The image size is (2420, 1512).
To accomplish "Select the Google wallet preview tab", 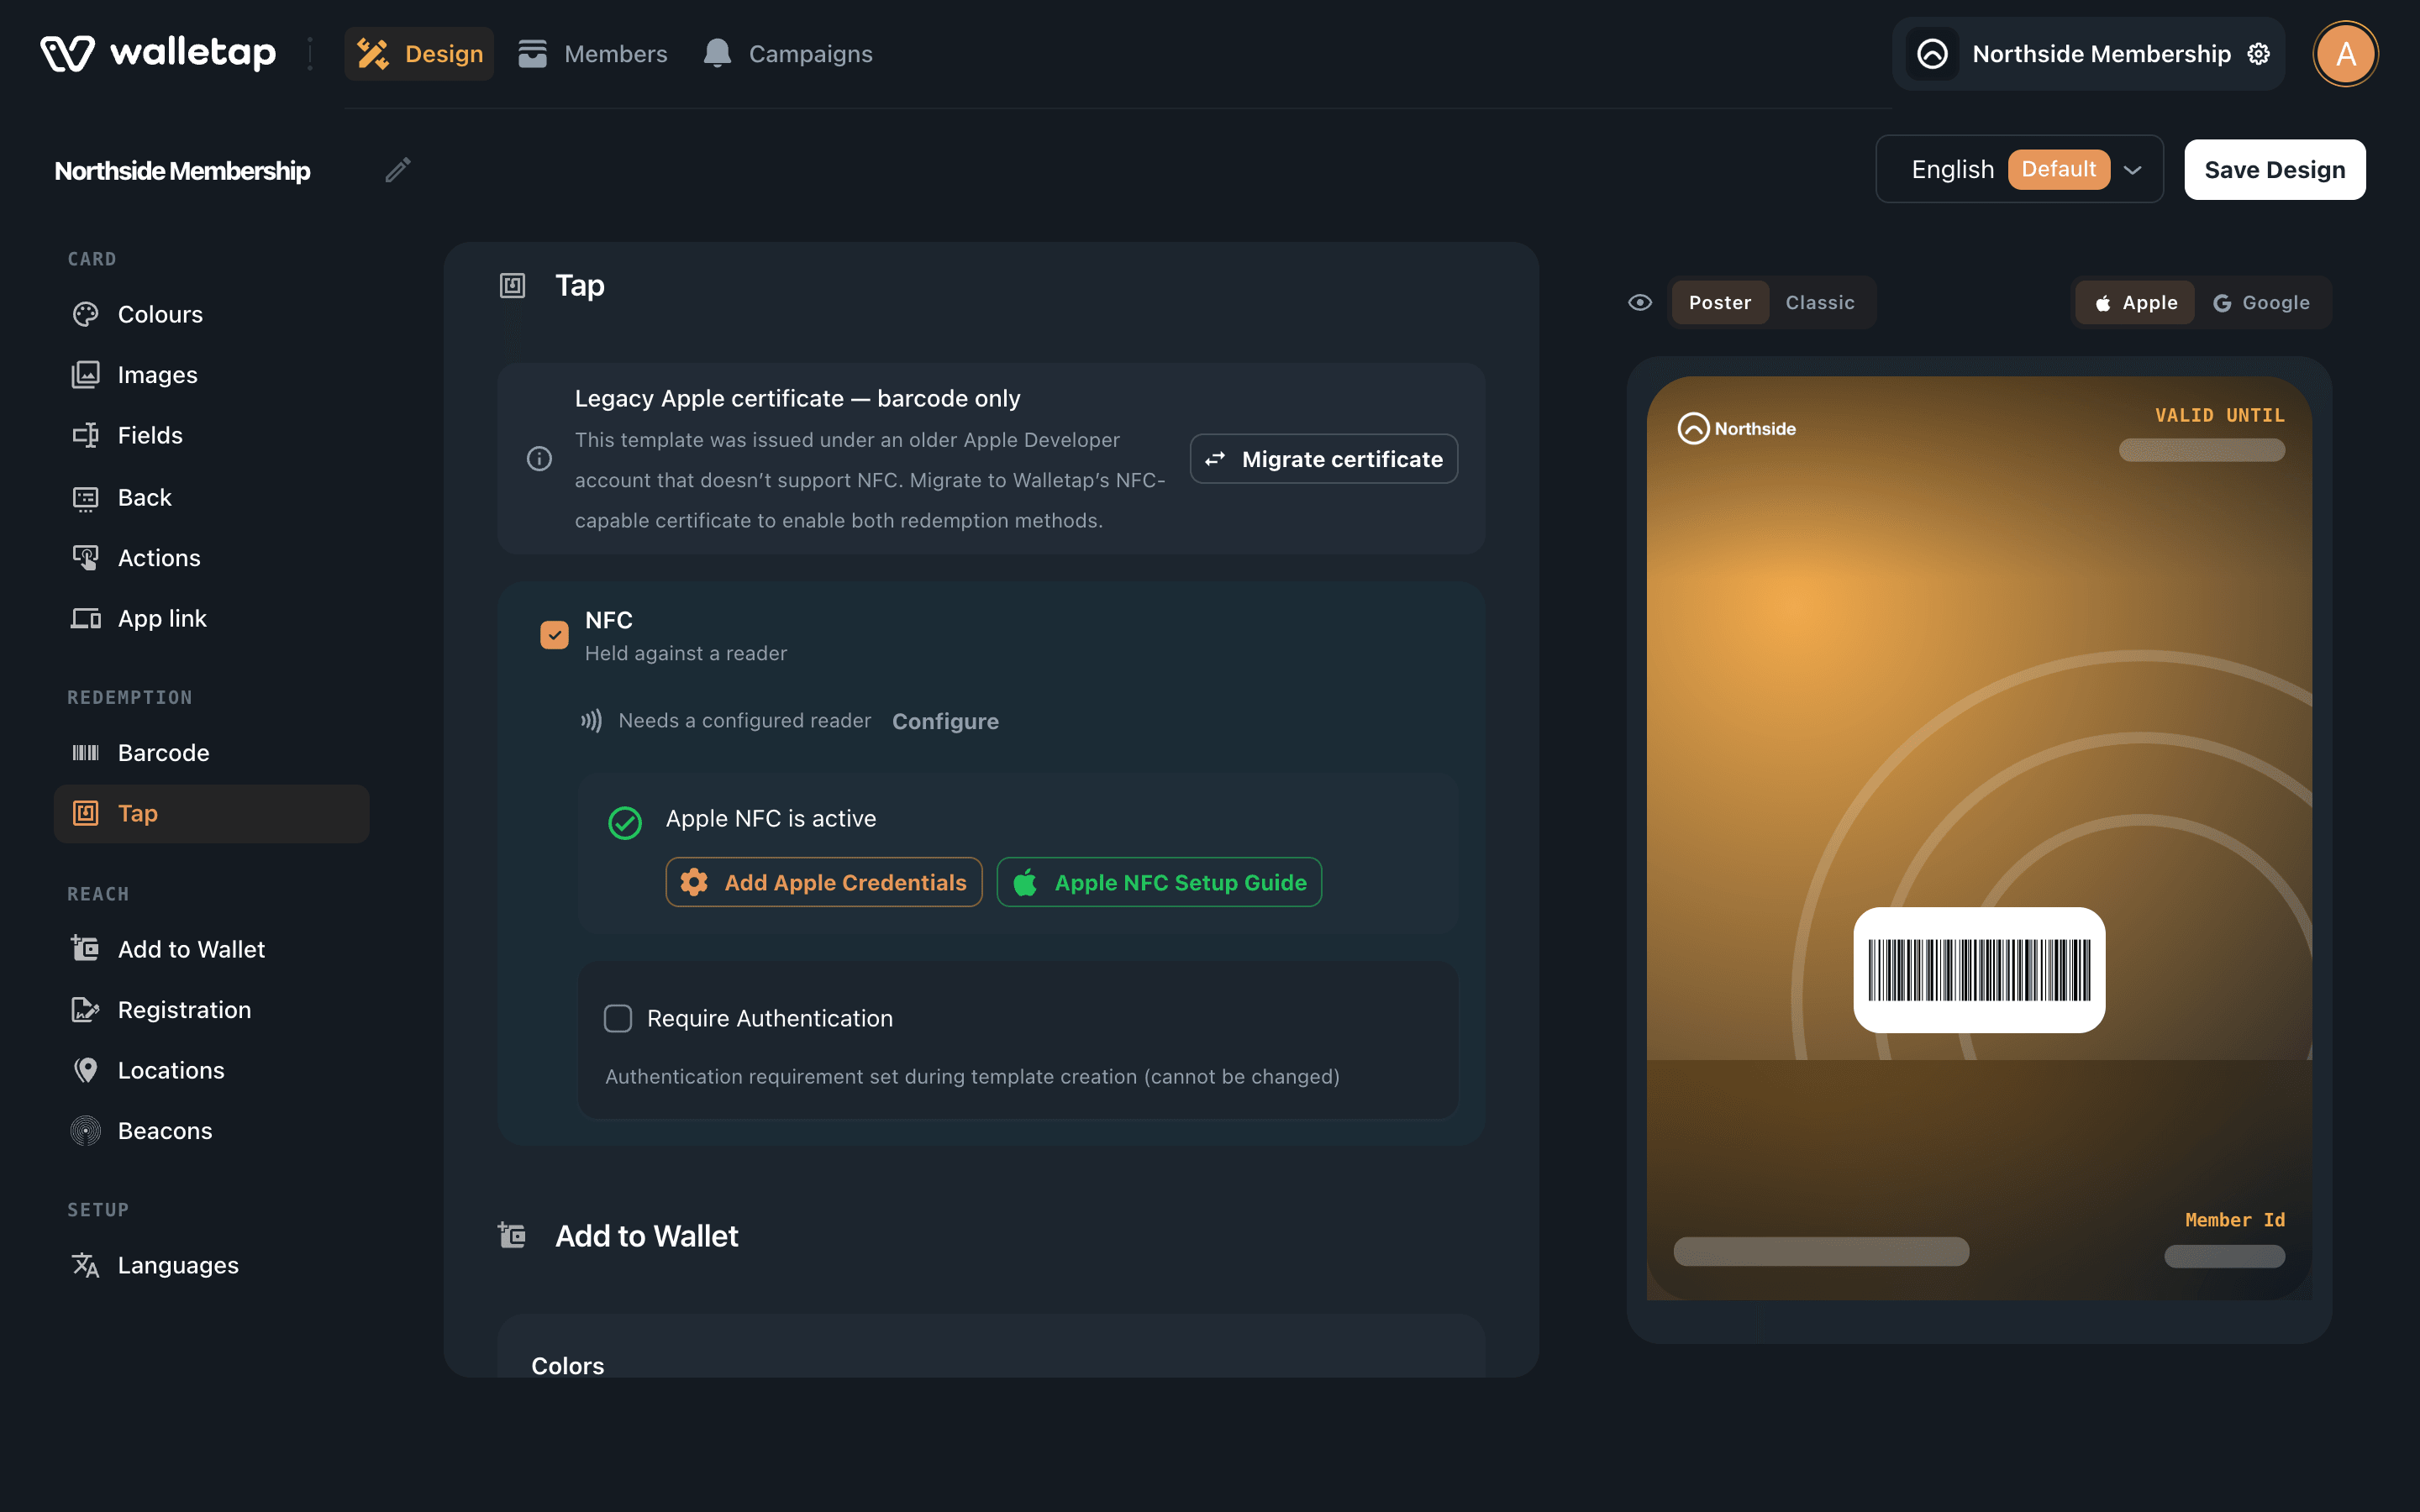I will (2262, 302).
